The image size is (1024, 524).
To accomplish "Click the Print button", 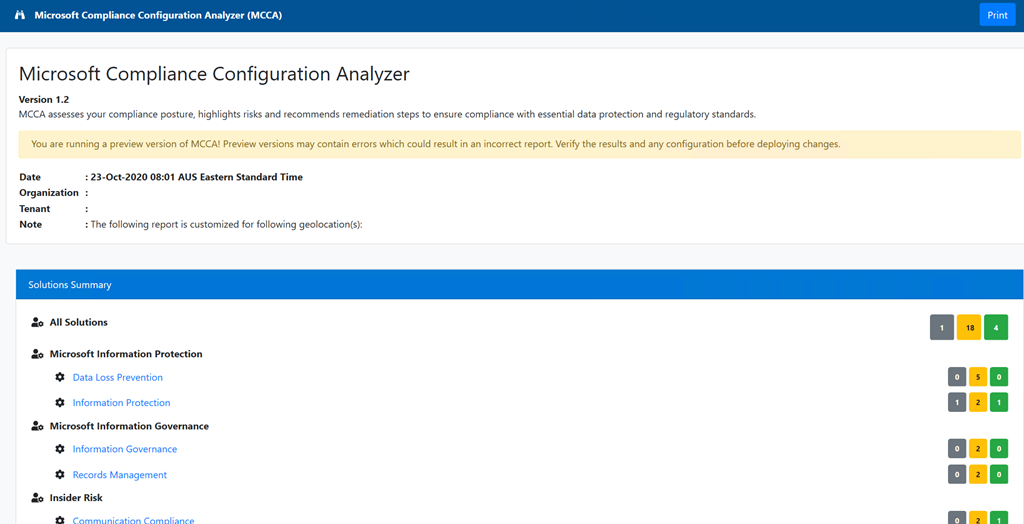I will [x=997, y=15].
